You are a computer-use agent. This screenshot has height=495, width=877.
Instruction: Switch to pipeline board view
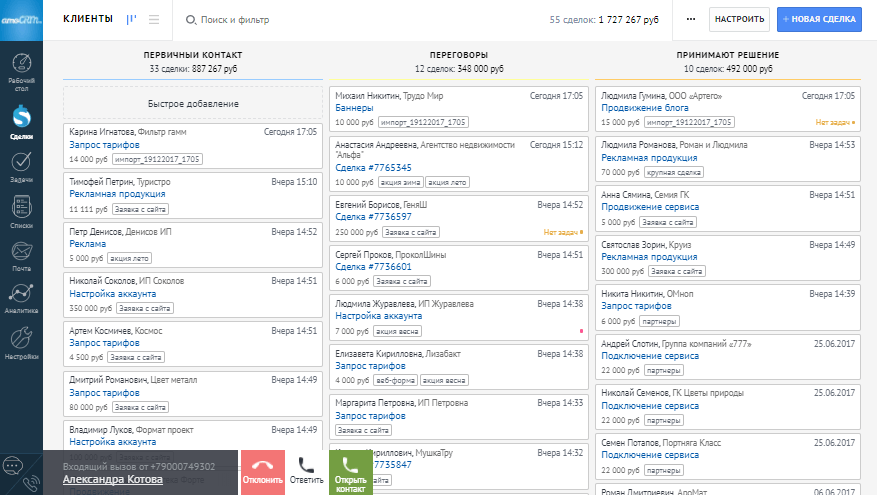coord(132,19)
